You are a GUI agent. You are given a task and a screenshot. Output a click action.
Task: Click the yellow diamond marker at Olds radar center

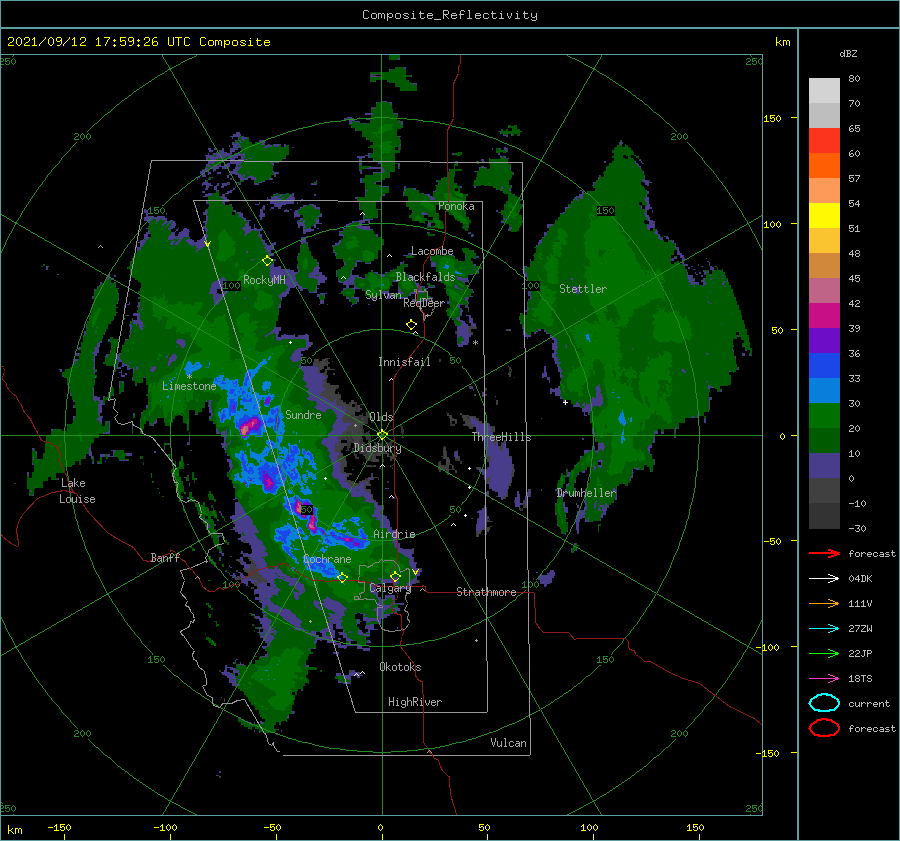(382, 435)
